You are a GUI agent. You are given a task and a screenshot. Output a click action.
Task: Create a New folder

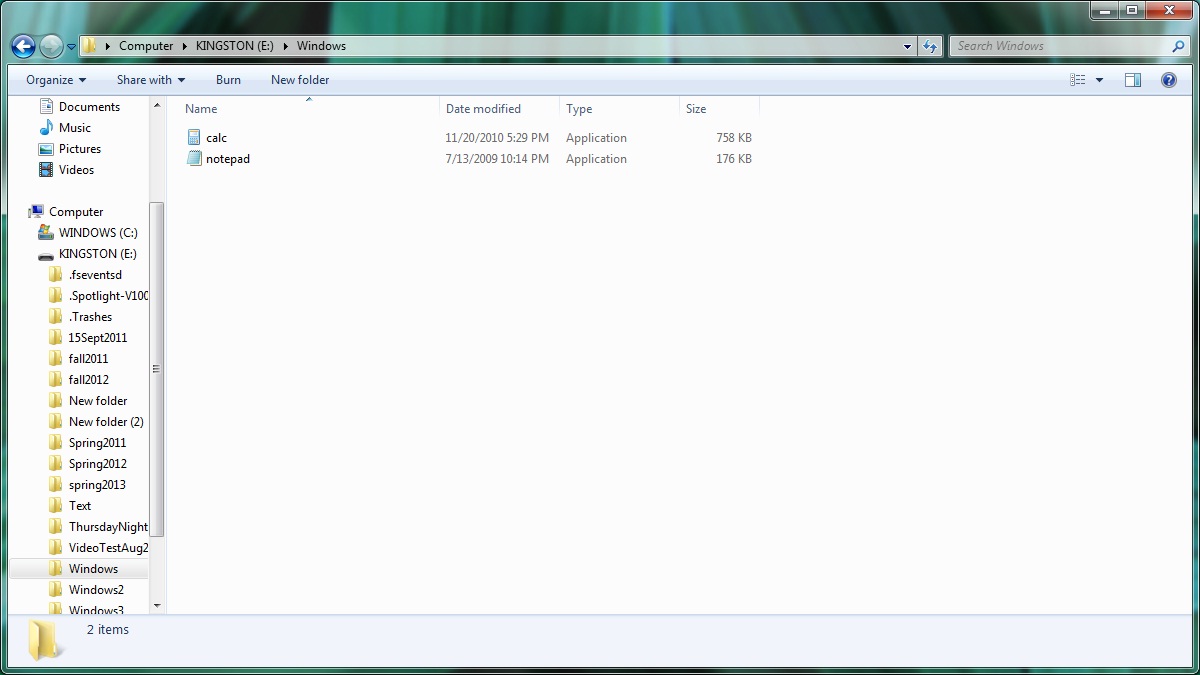pos(300,80)
